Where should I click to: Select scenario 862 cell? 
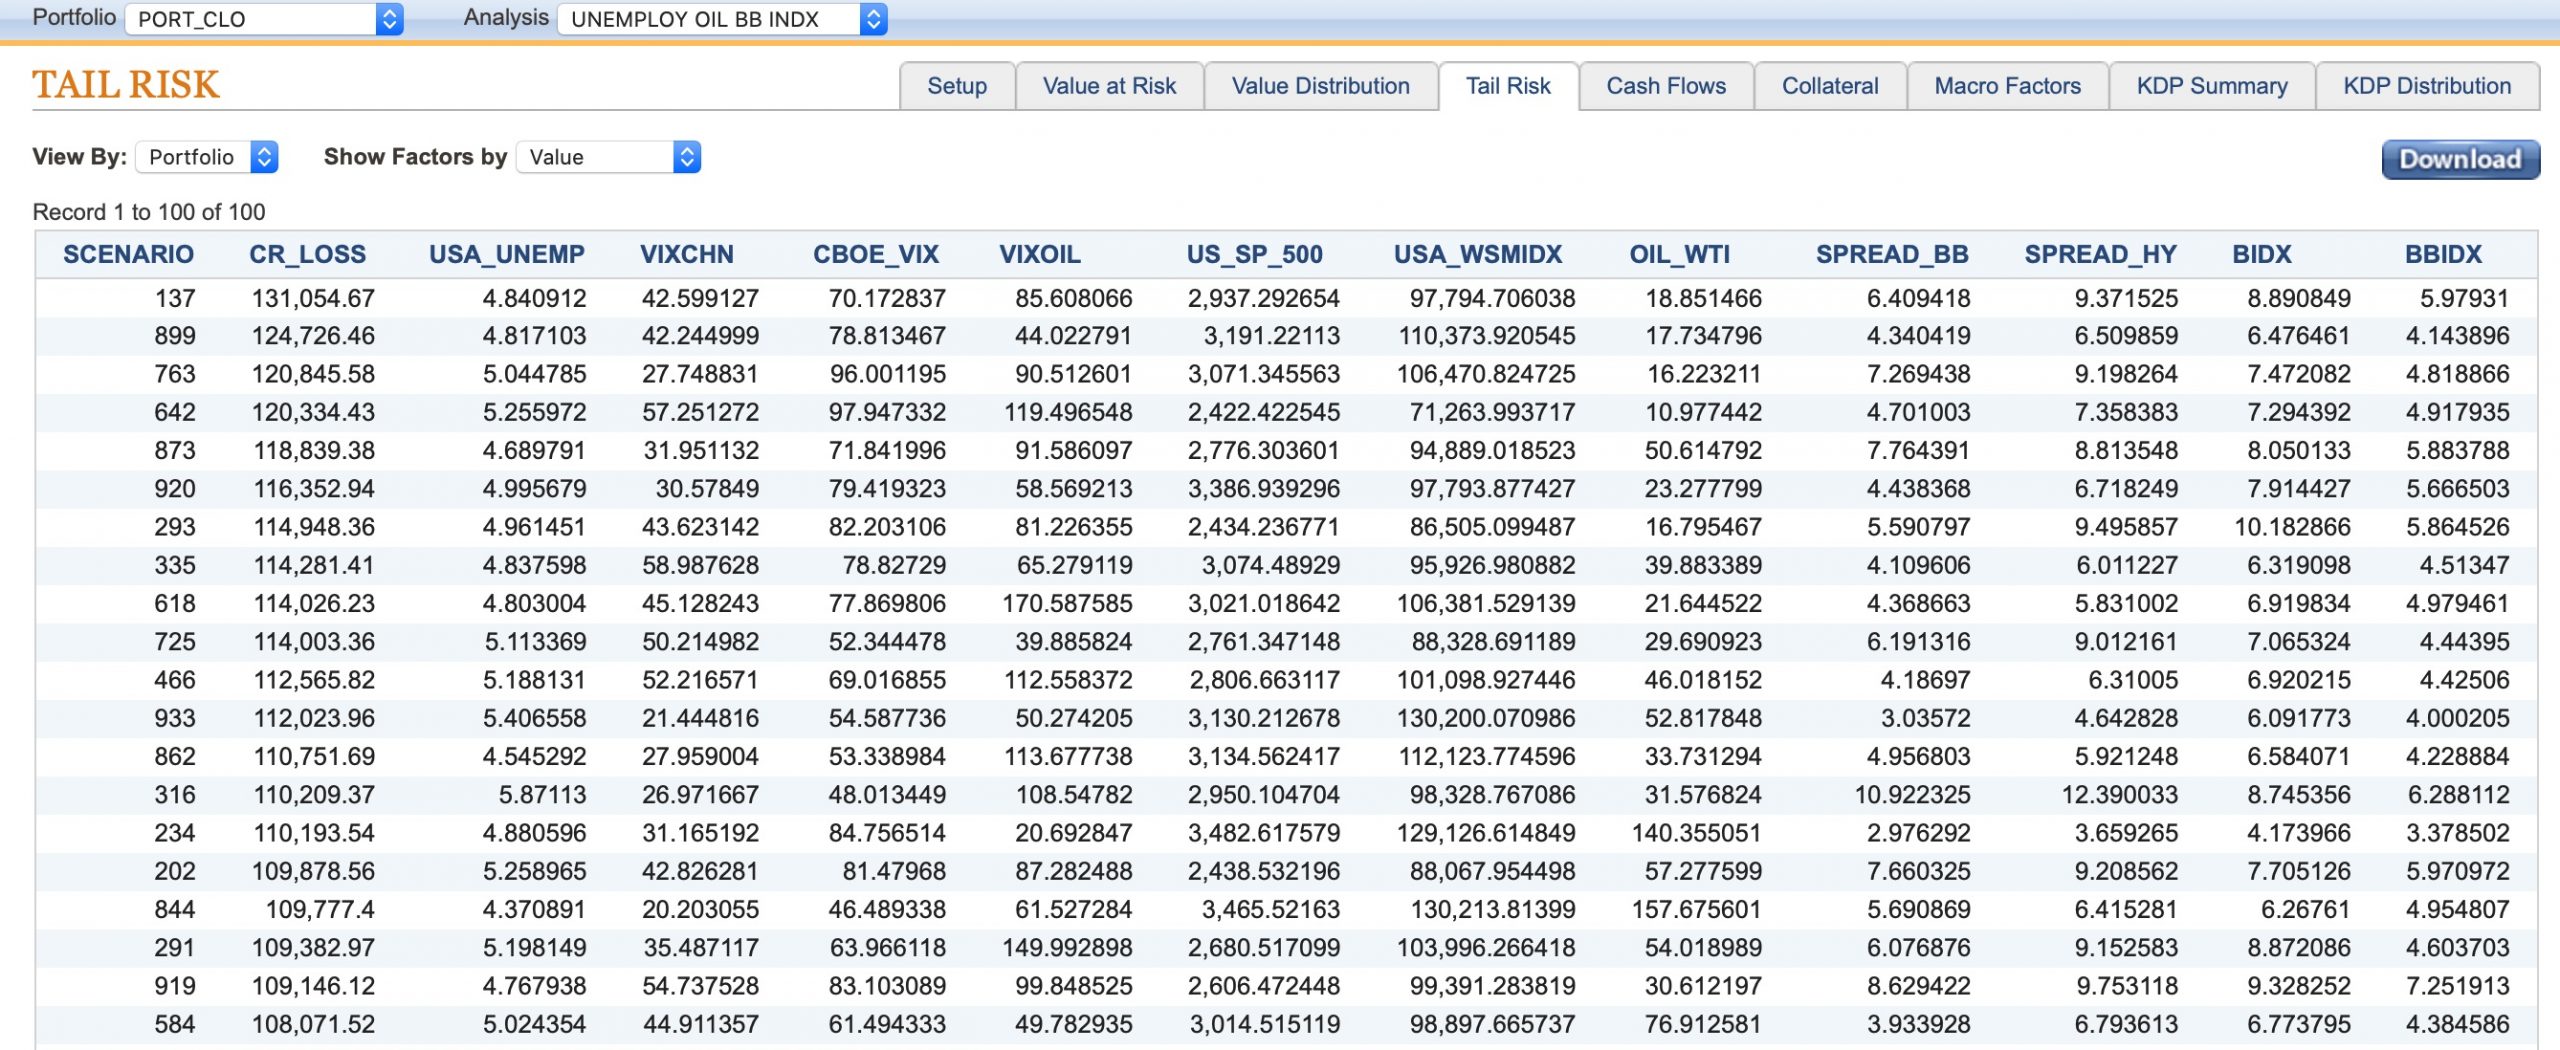pos(175,756)
